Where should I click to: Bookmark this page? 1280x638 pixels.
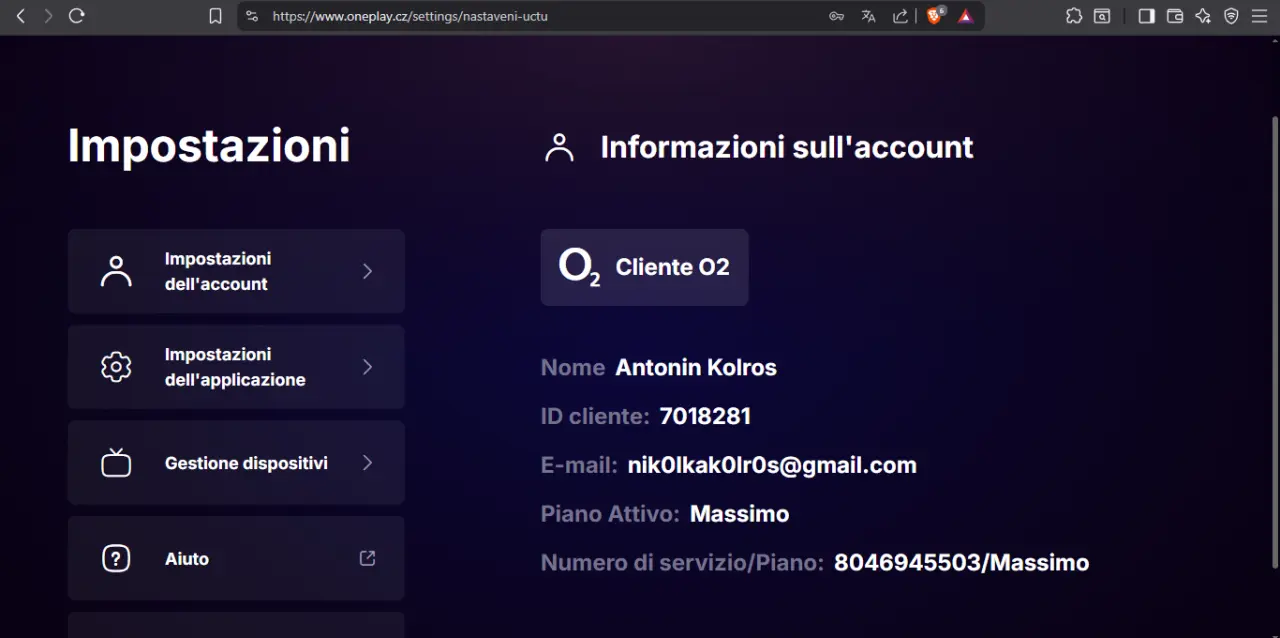click(215, 16)
